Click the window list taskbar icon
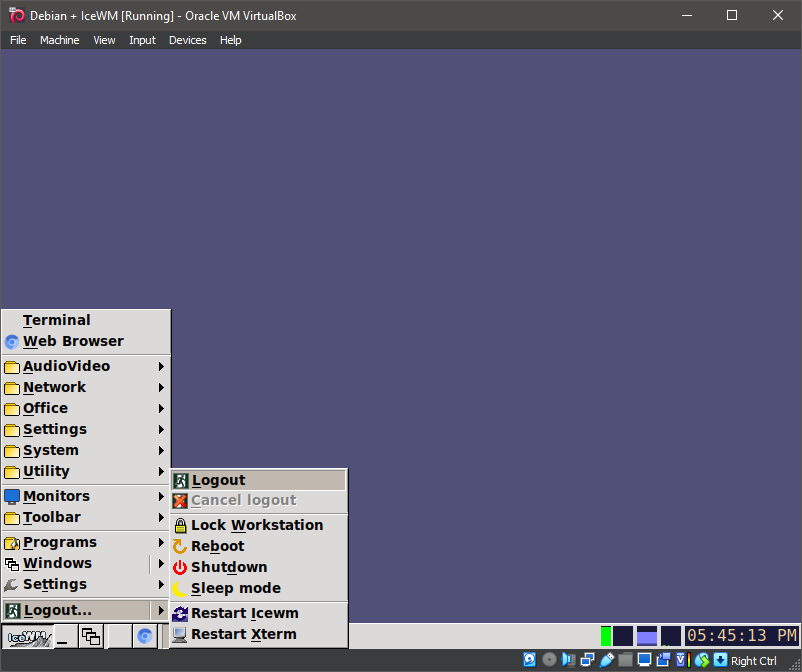Viewport: 802px width, 672px height. (91, 636)
